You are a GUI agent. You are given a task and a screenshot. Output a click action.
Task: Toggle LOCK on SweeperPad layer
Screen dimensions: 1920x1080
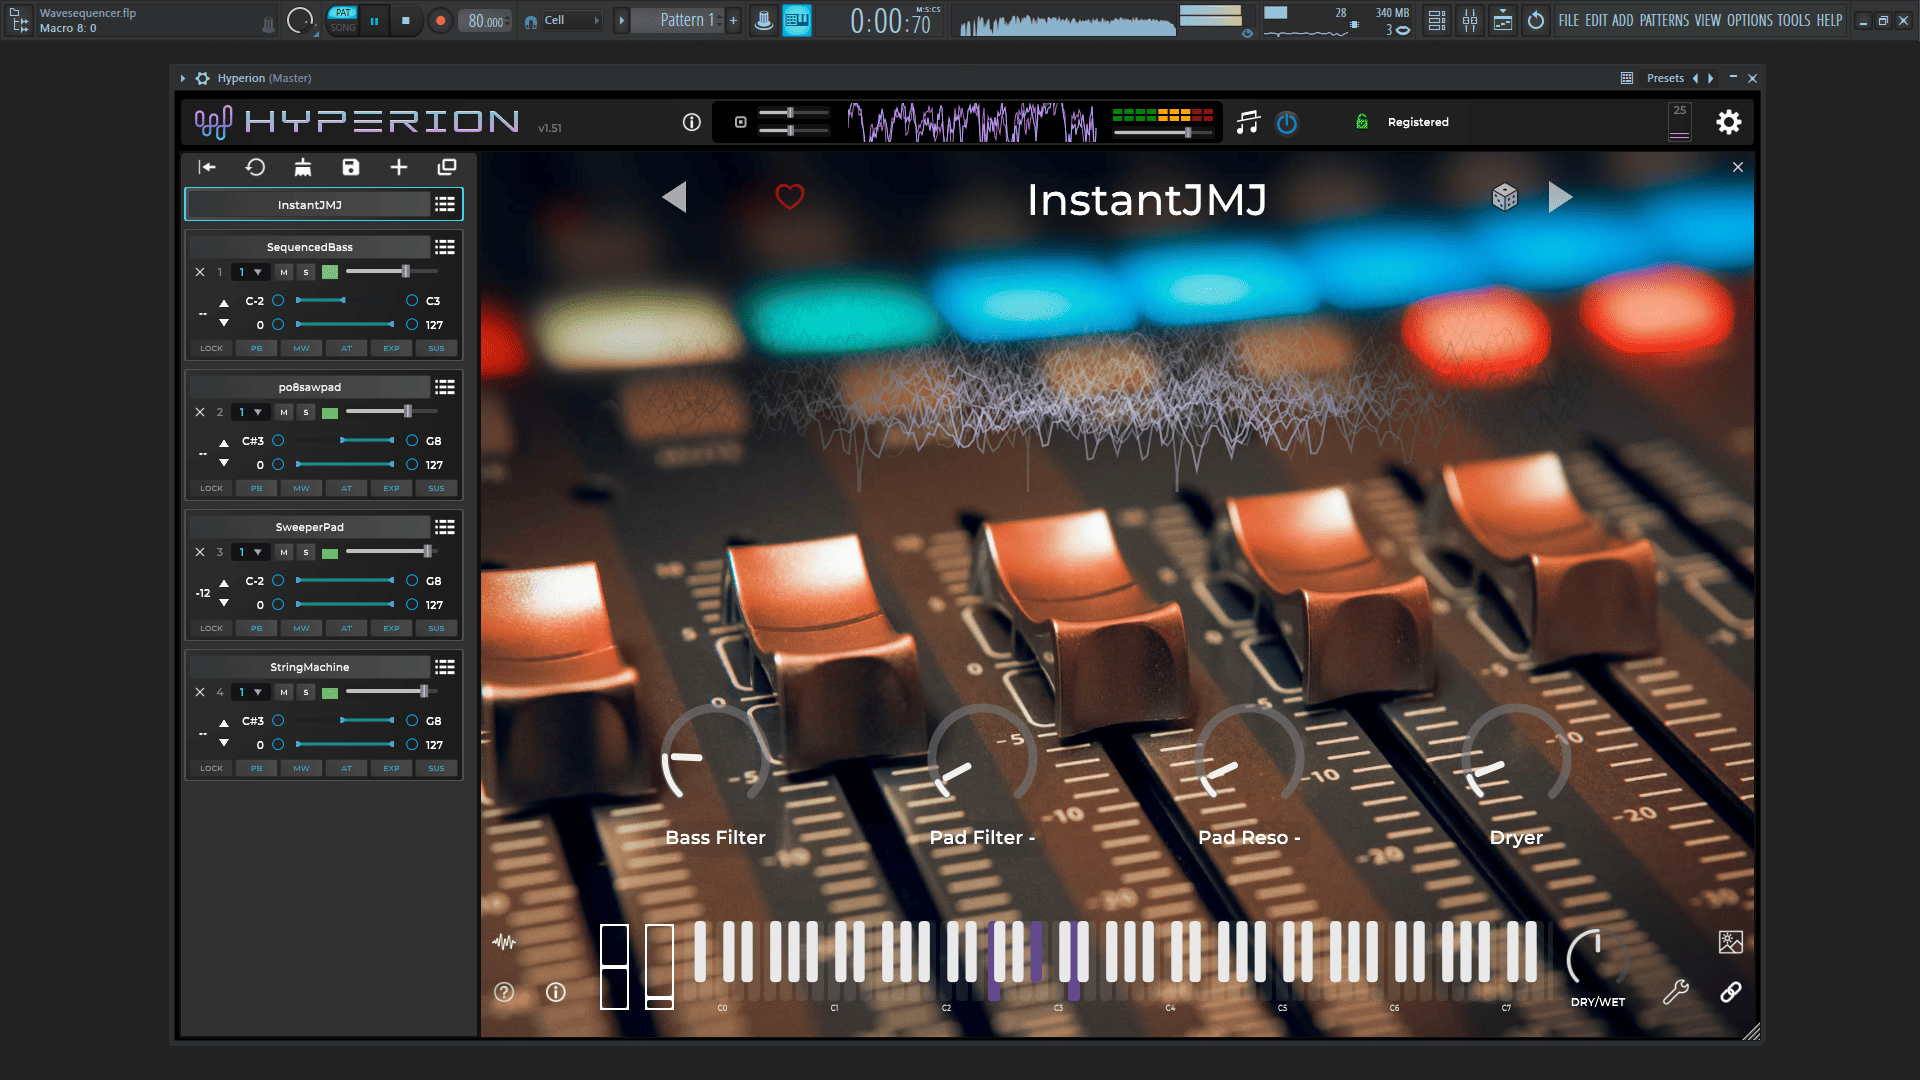pyautogui.click(x=211, y=628)
